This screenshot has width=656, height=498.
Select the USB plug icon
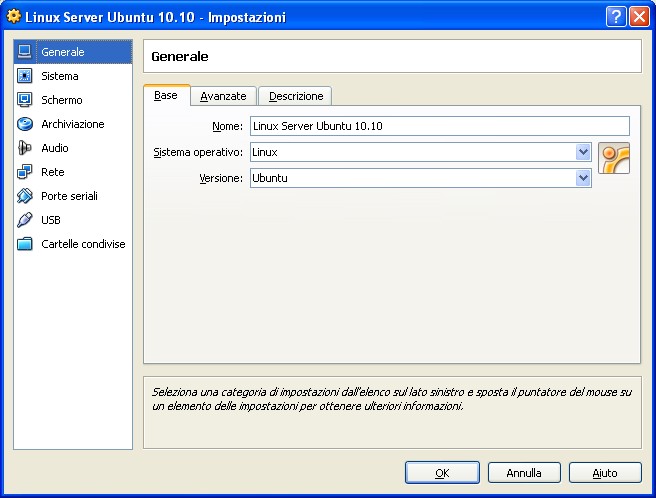click(25, 220)
